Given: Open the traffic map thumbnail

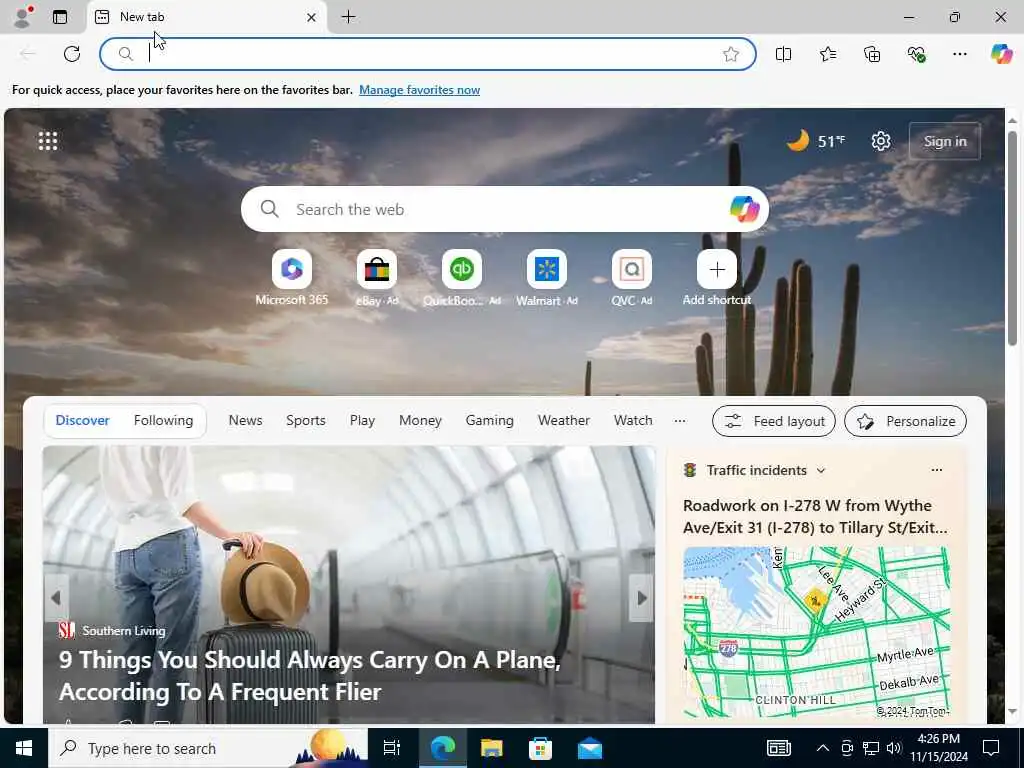Looking at the screenshot, I should pyautogui.click(x=816, y=632).
